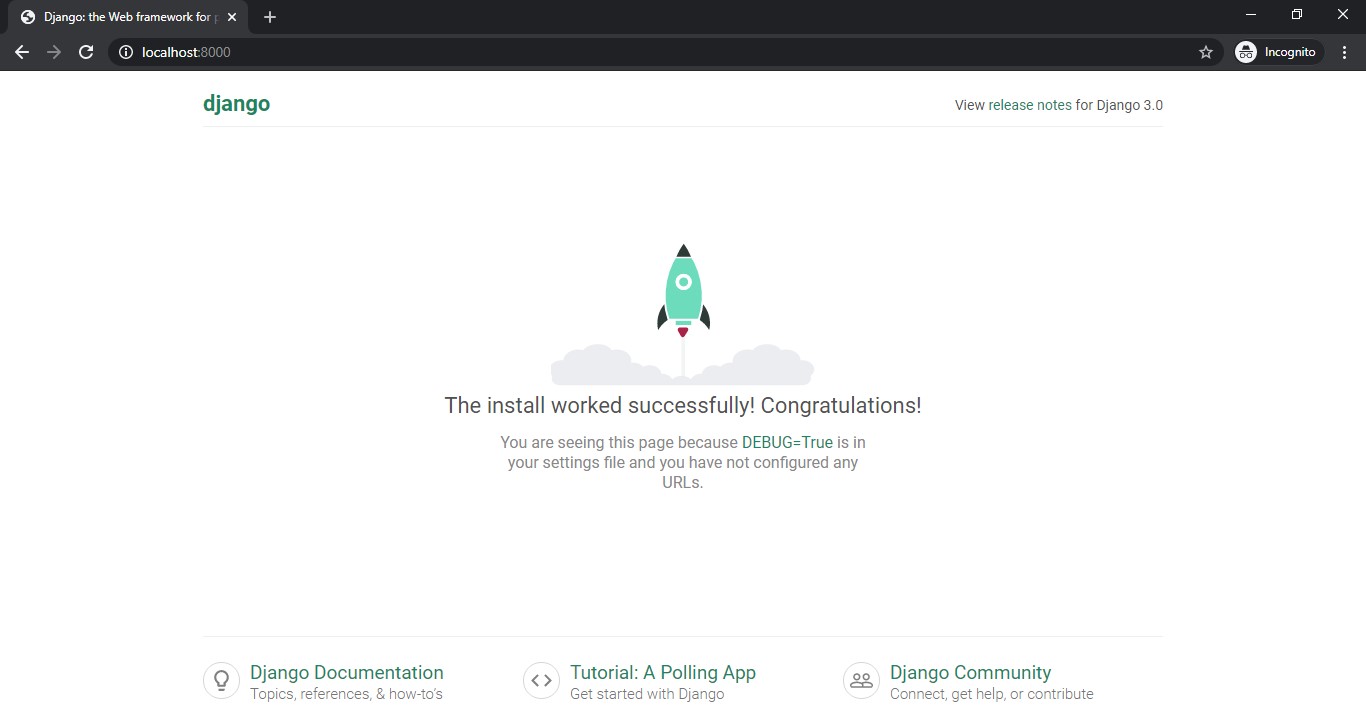
Task: Click 'Topics, references, & how-to's' text
Action: coord(346,694)
